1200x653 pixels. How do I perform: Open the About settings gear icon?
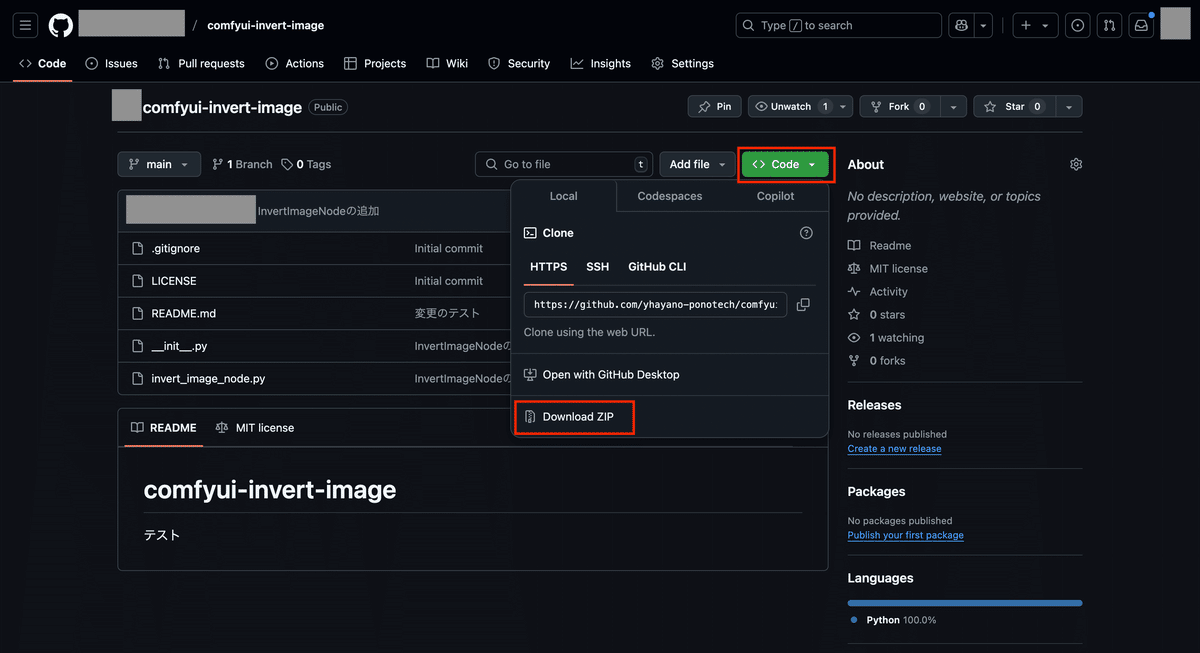[x=1076, y=164]
